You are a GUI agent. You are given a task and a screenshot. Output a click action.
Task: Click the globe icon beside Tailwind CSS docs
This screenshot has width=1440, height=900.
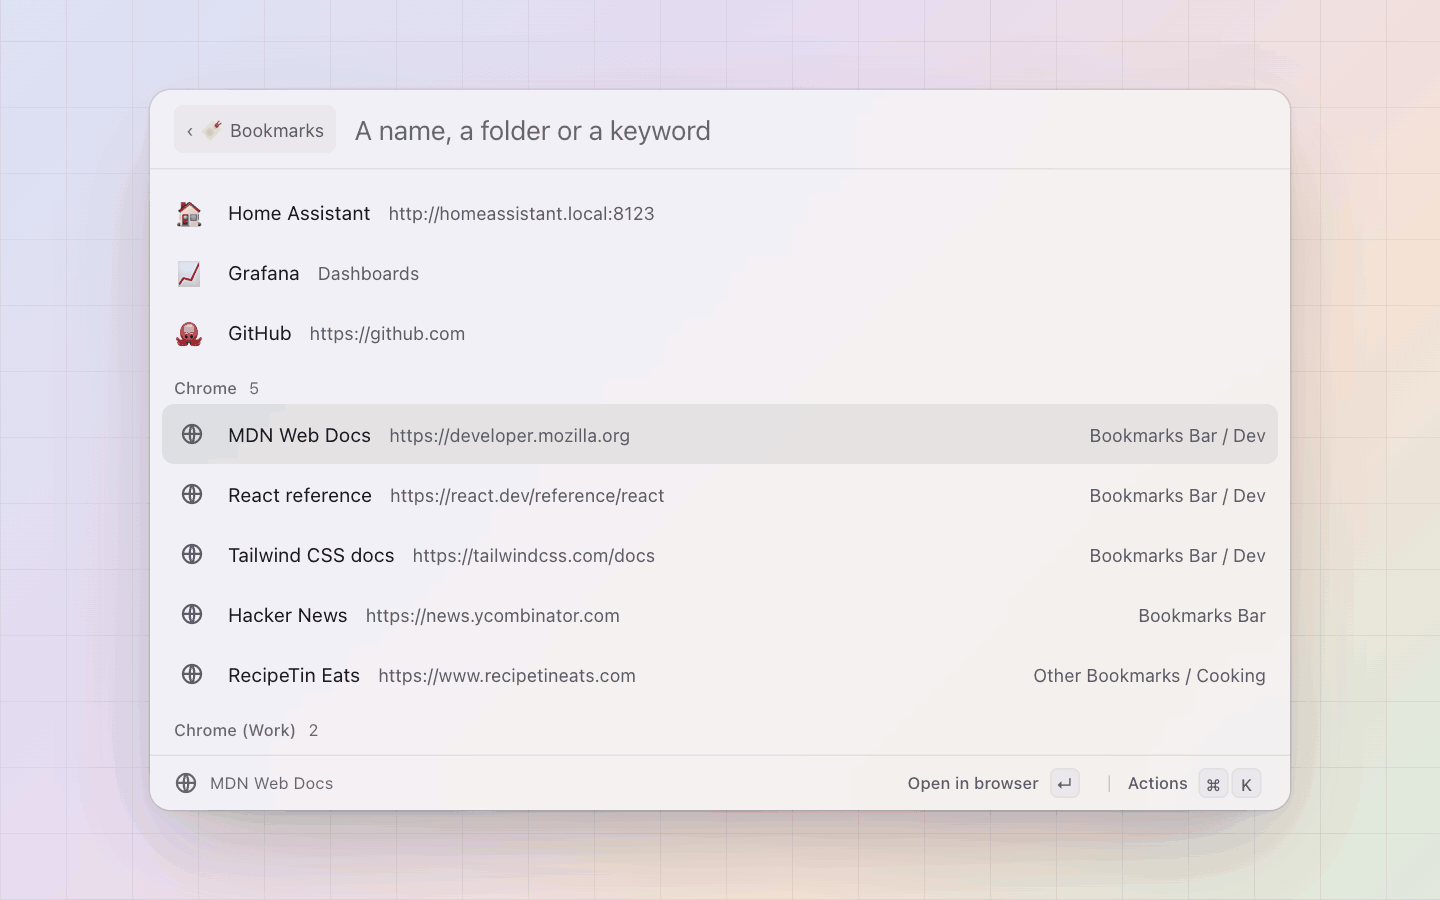tap(192, 554)
